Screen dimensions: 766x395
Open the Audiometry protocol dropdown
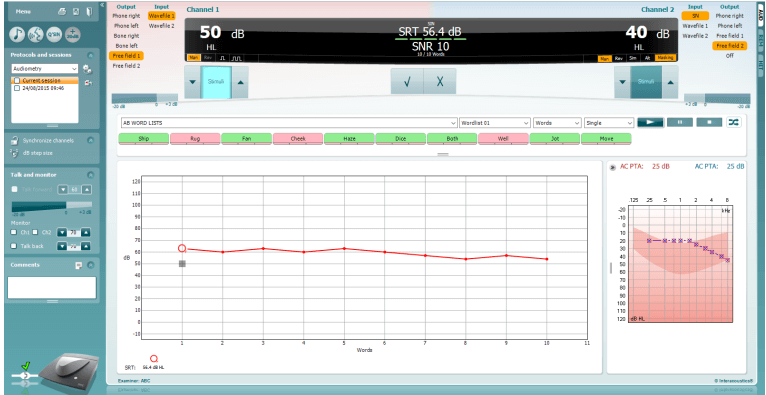tap(44, 69)
